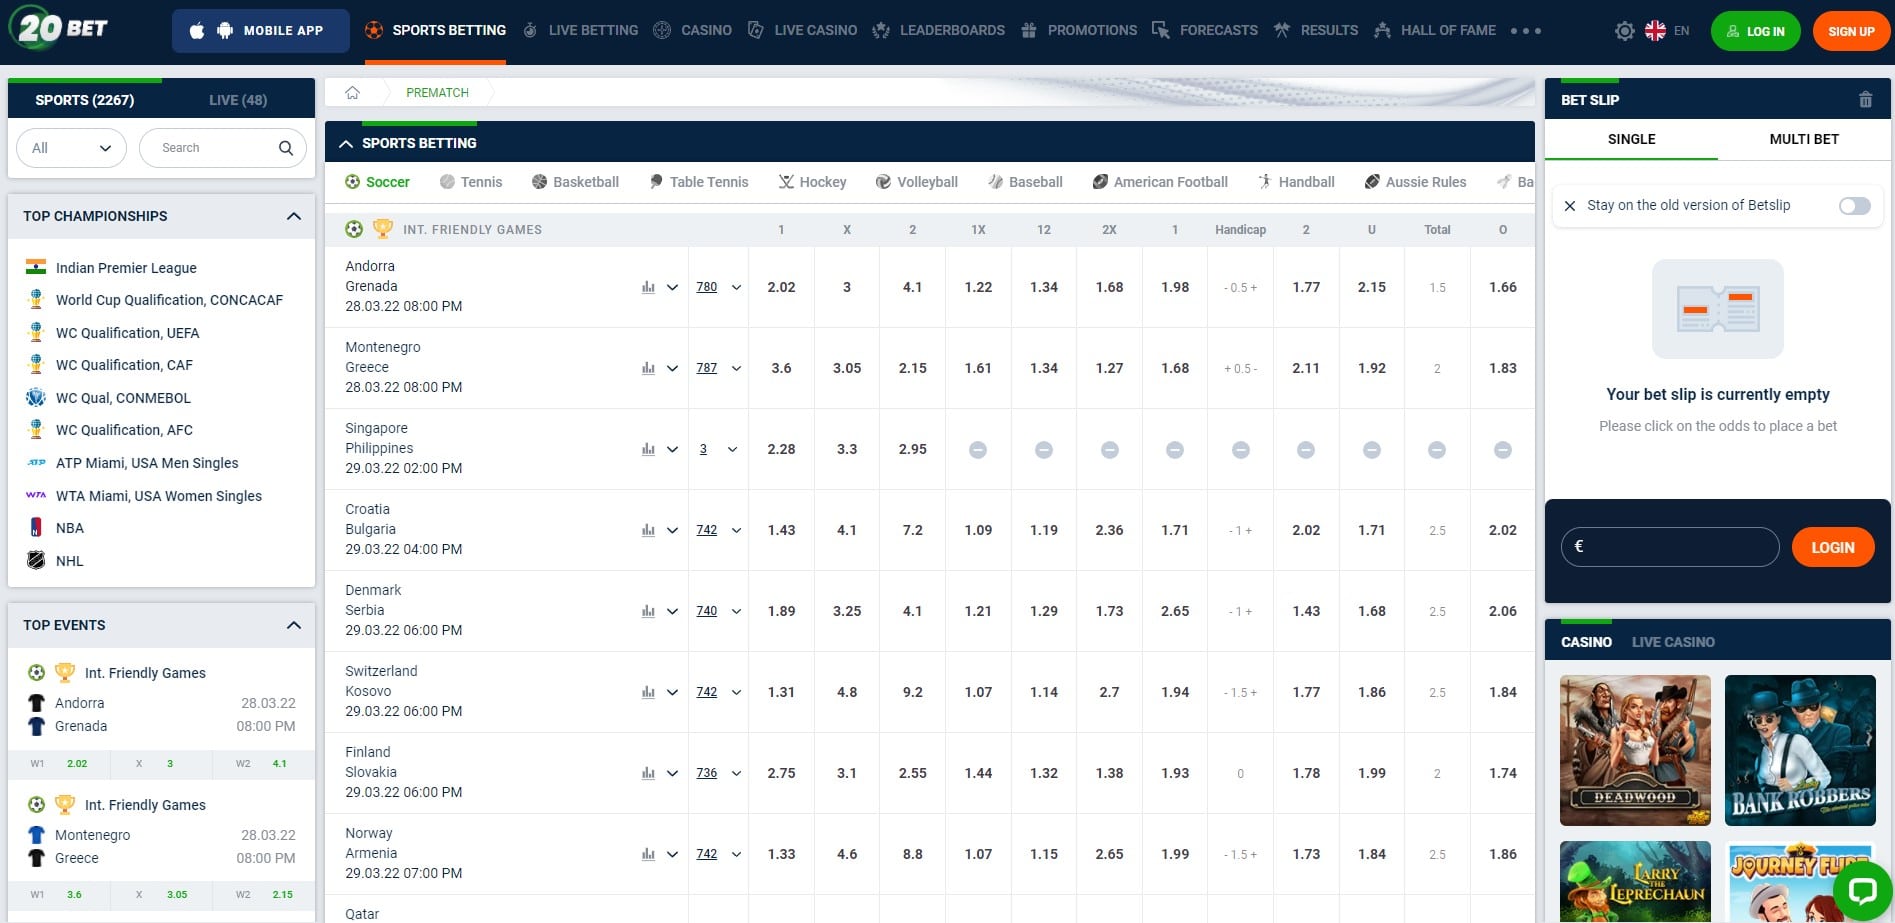Collapse the Top Championships panel
Image resolution: width=1895 pixels, height=923 pixels.
(293, 216)
